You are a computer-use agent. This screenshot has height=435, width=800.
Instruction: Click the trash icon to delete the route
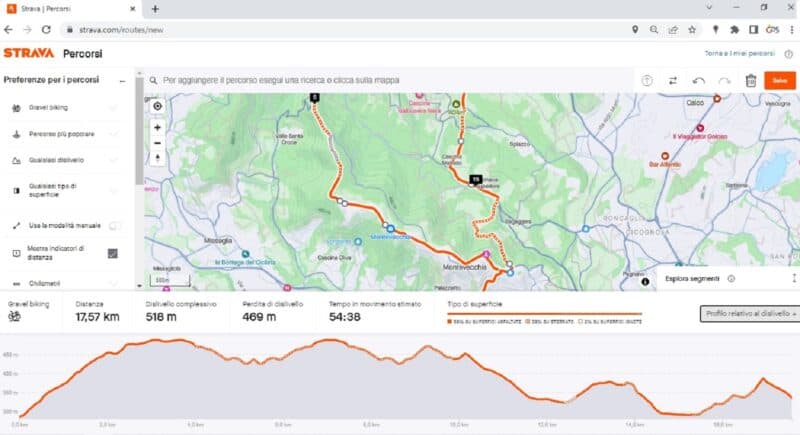(751, 81)
